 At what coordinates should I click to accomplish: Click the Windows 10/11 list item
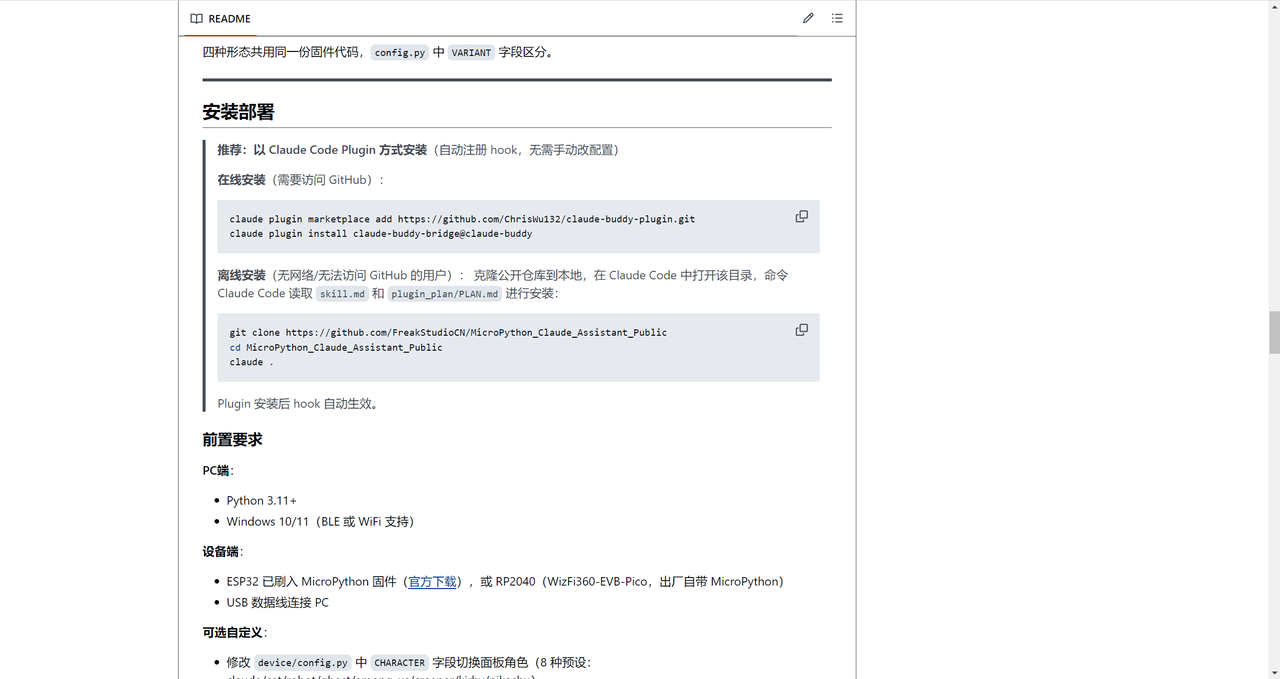click(320, 521)
